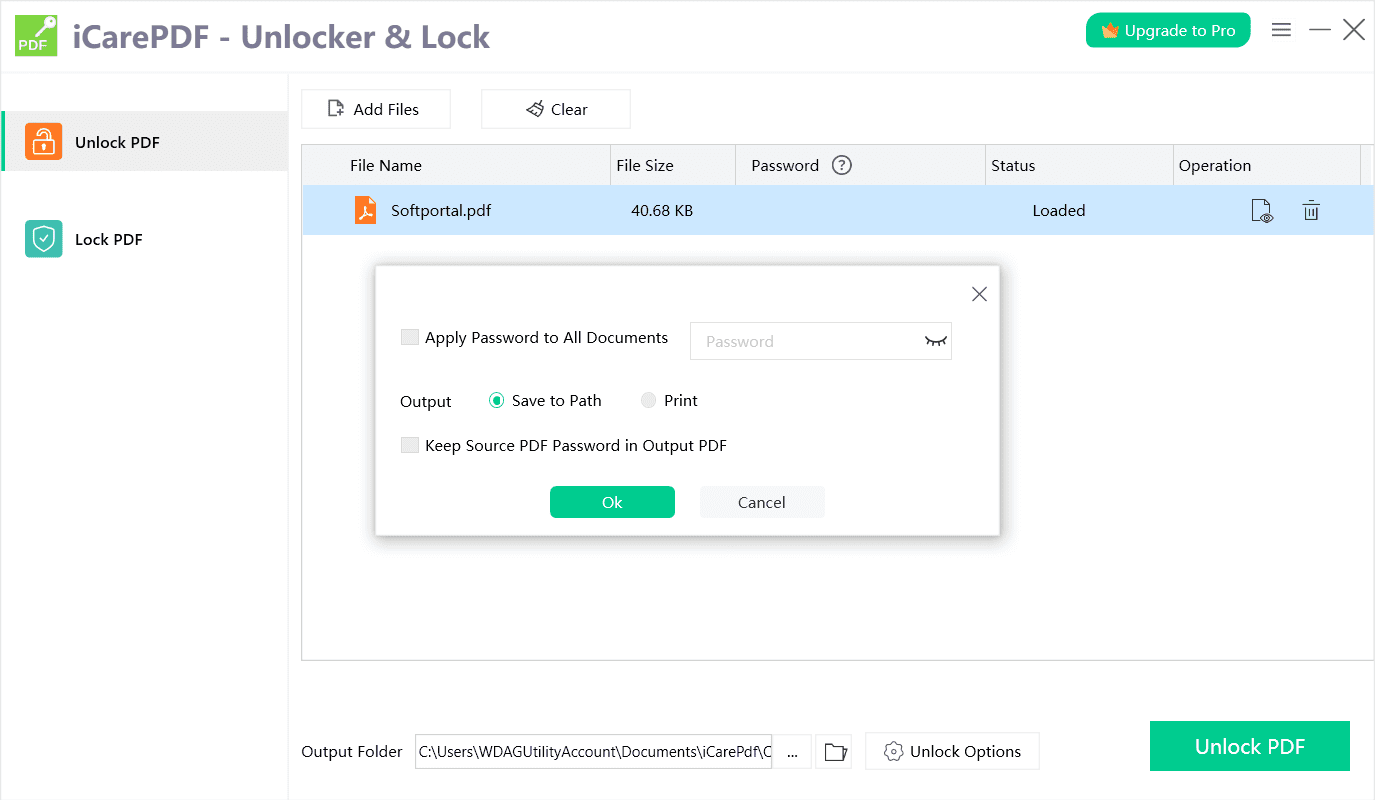Click the Upgrade to Pro button
The height and width of the screenshot is (800, 1375).
coord(1167,30)
